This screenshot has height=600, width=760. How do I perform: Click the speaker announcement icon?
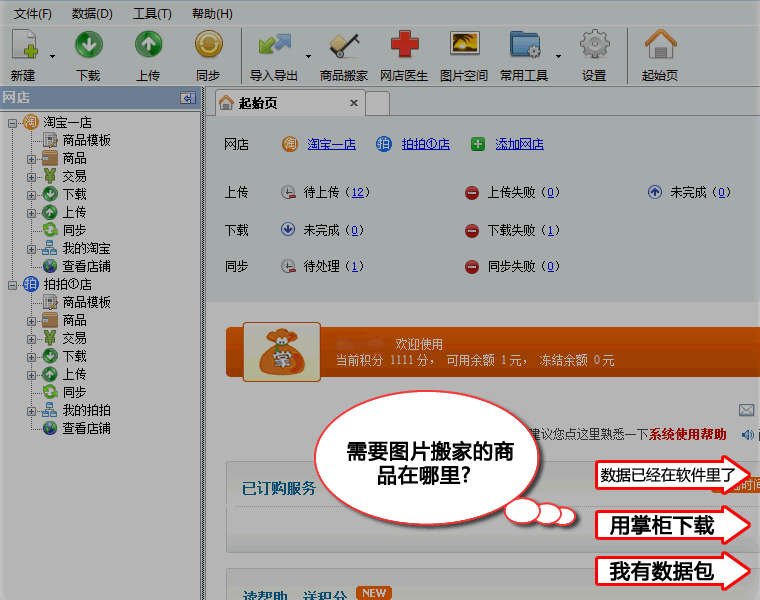(x=747, y=435)
